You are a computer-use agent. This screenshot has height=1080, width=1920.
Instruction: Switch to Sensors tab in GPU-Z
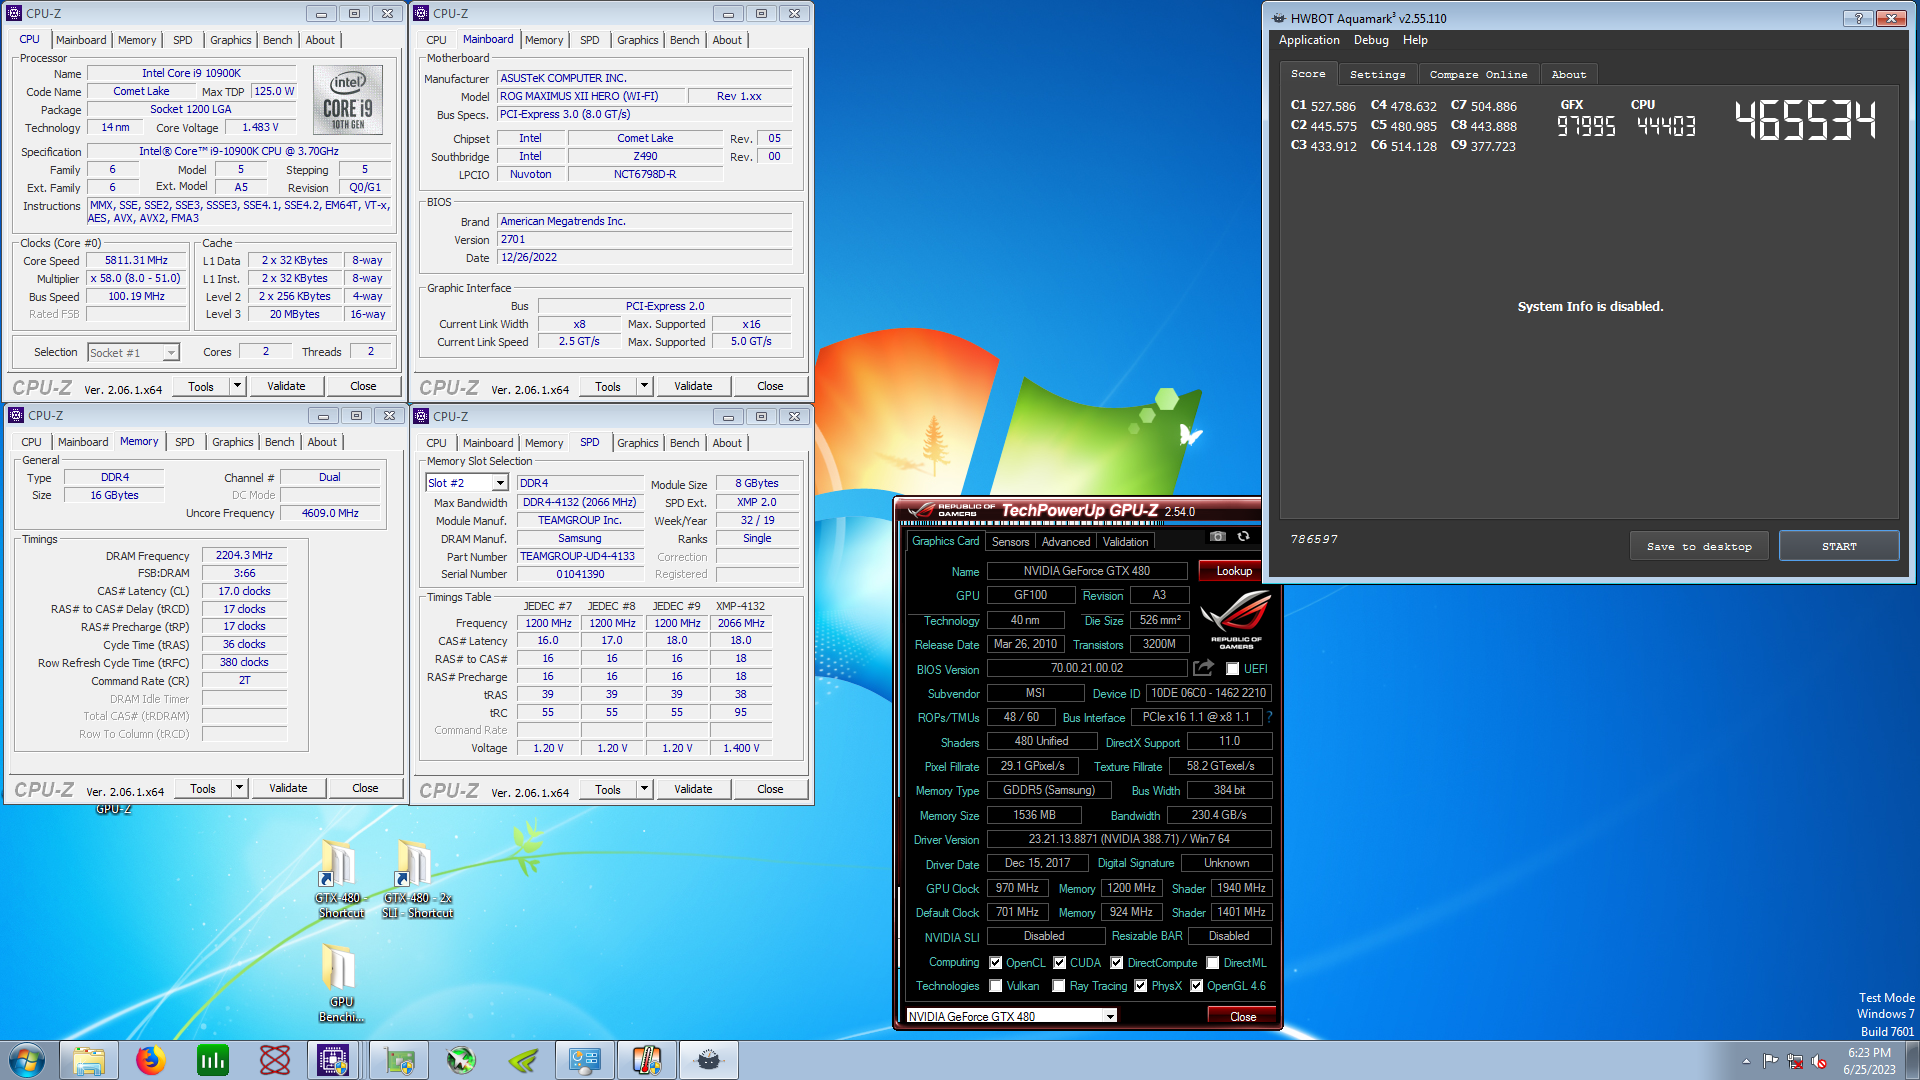tap(1010, 541)
